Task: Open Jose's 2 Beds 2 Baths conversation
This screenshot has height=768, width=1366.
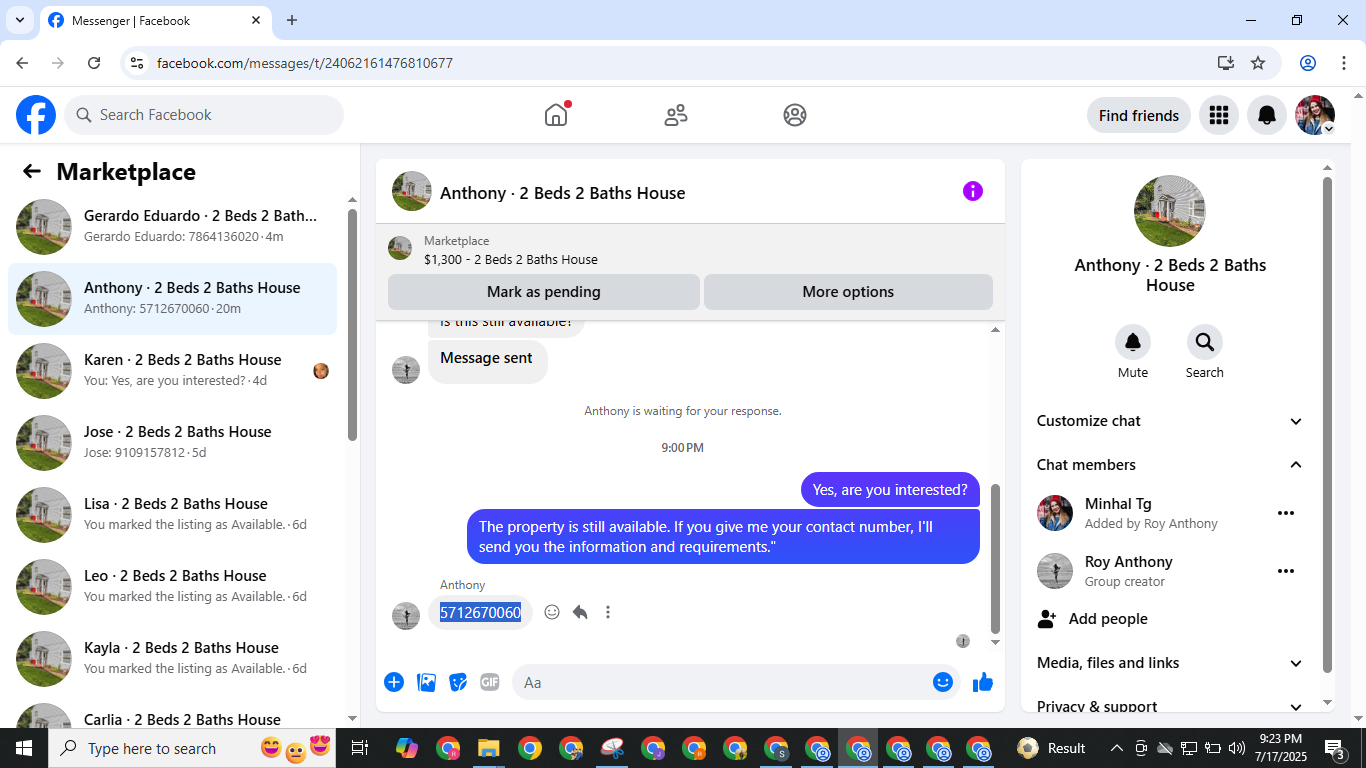Action: 173,443
